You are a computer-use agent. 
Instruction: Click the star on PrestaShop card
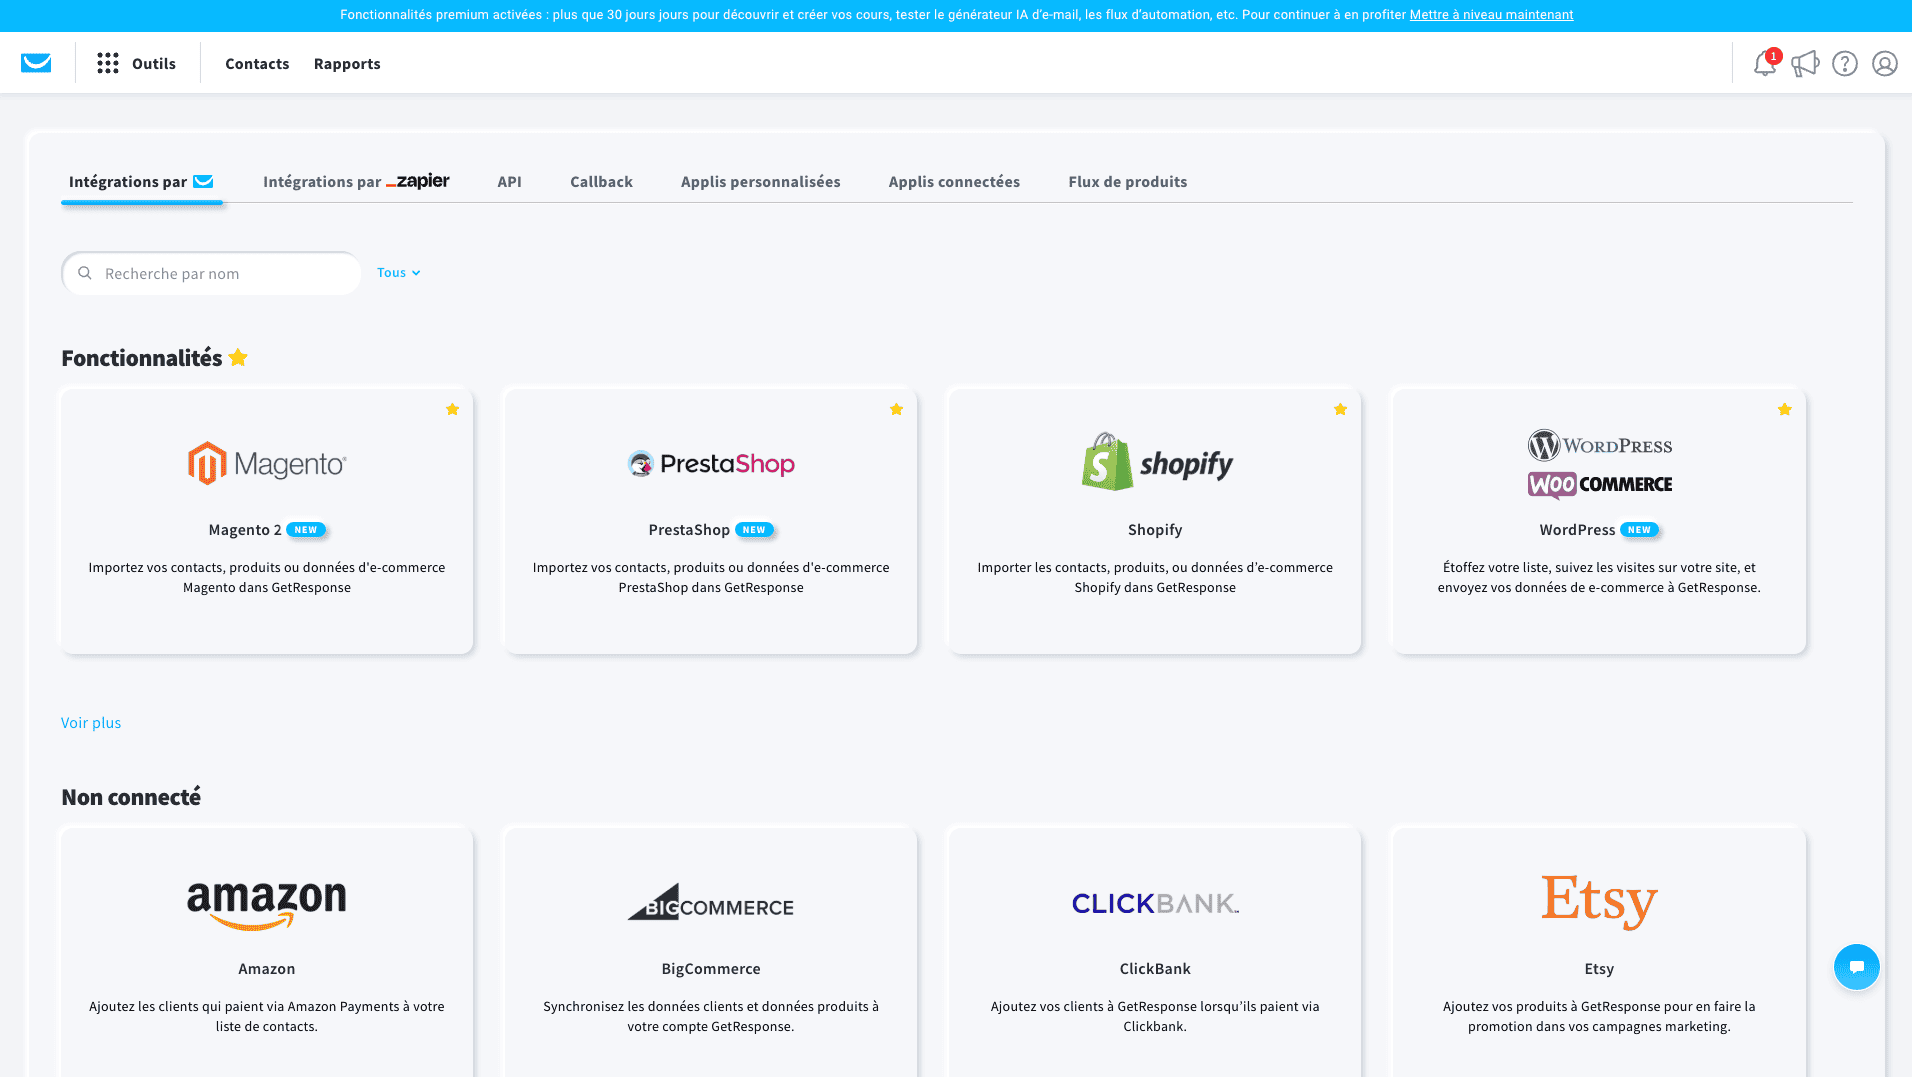click(x=896, y=409)
